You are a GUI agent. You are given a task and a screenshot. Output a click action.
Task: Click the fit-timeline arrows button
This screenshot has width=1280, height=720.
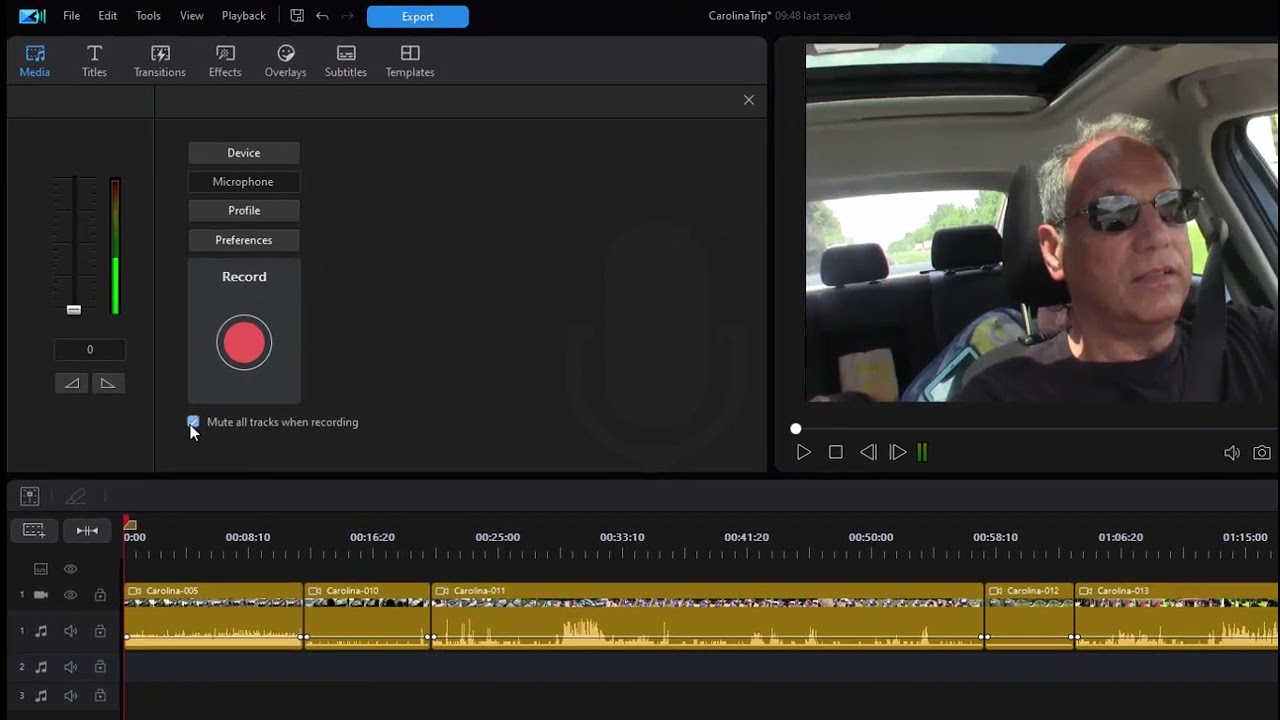click(x=87, y=530)
